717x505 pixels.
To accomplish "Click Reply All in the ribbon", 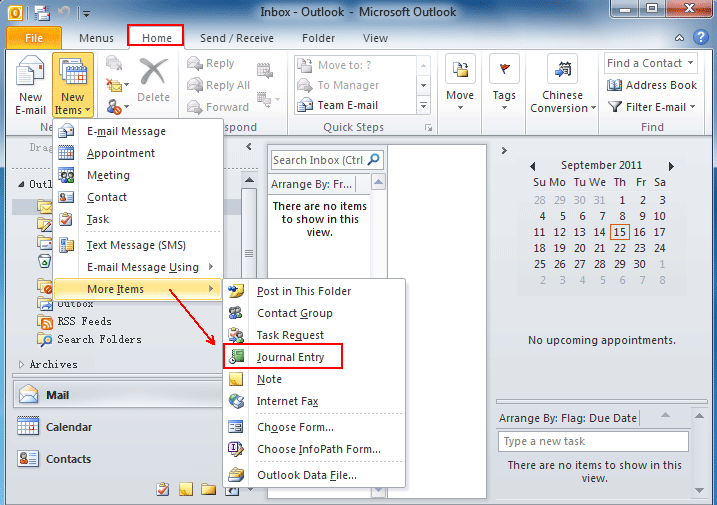I will coord(219,85).
